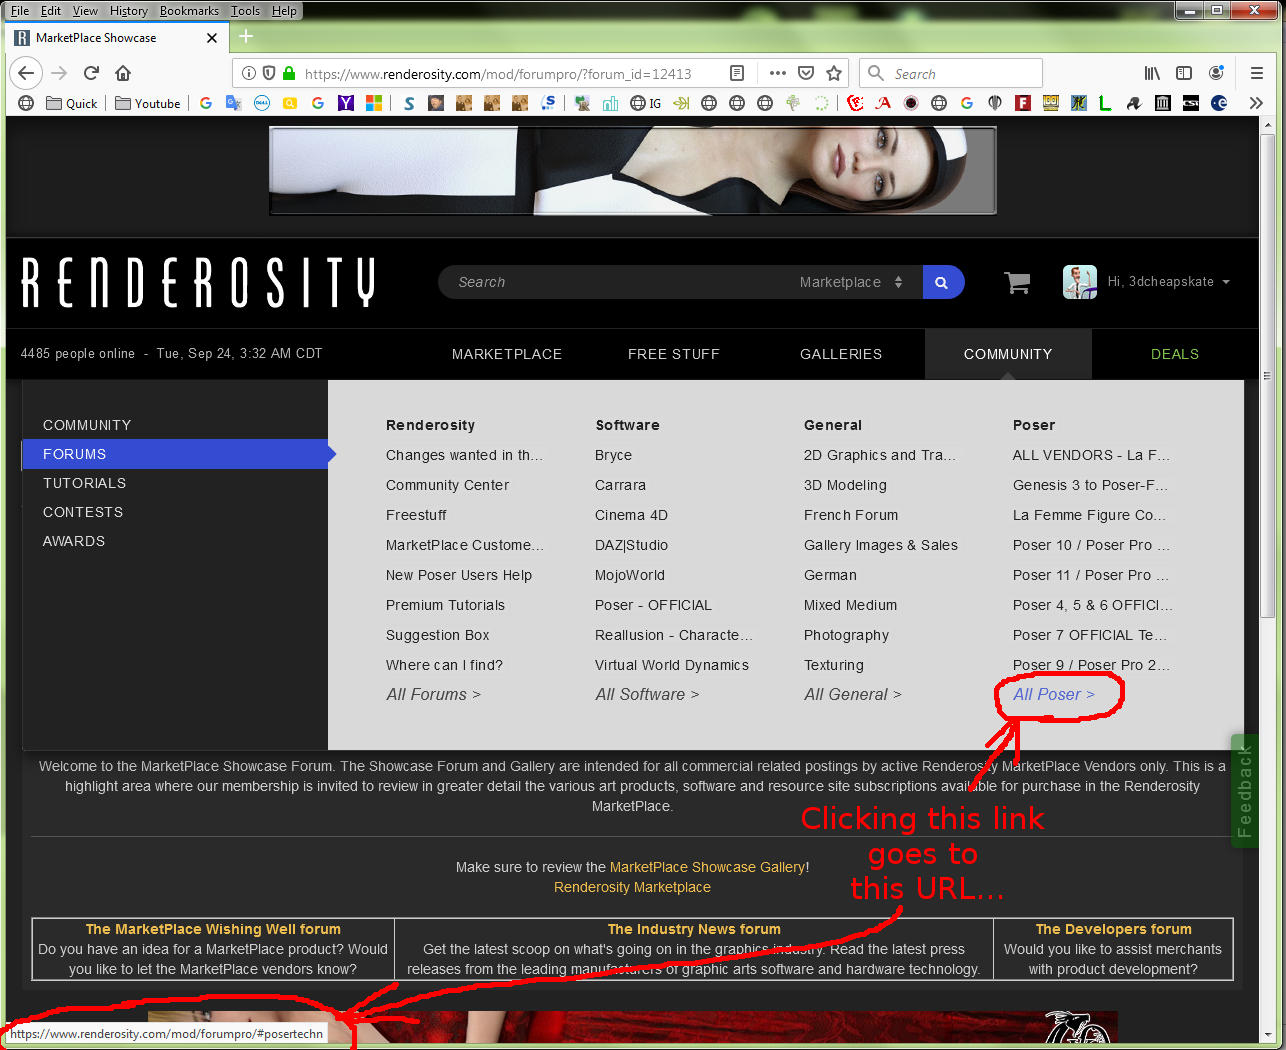Select AWARDS in the left community menu
1286x1050 pixels.
tap(74, 541)
